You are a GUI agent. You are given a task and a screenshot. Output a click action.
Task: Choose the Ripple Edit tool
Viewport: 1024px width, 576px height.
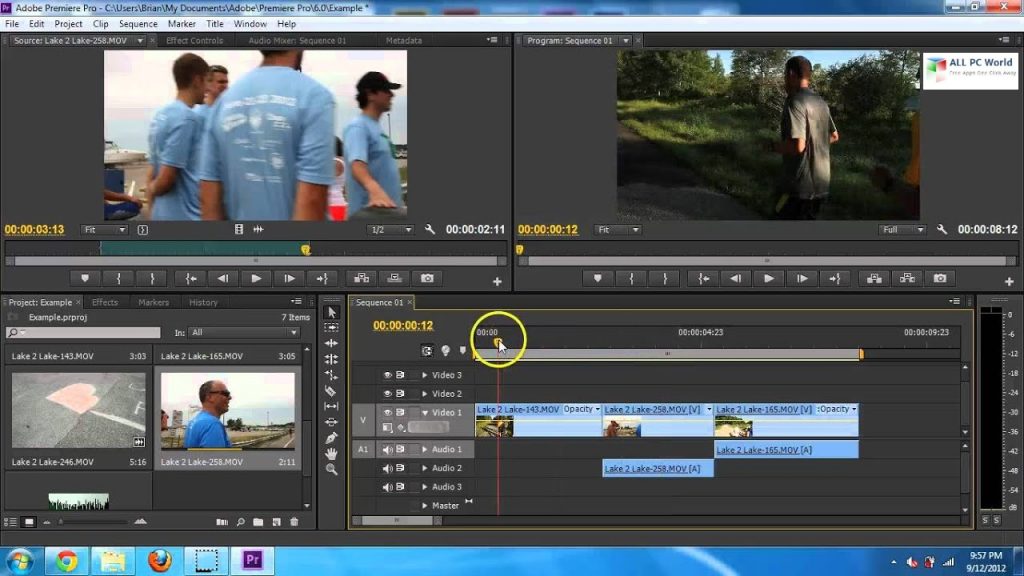(331, 343)
